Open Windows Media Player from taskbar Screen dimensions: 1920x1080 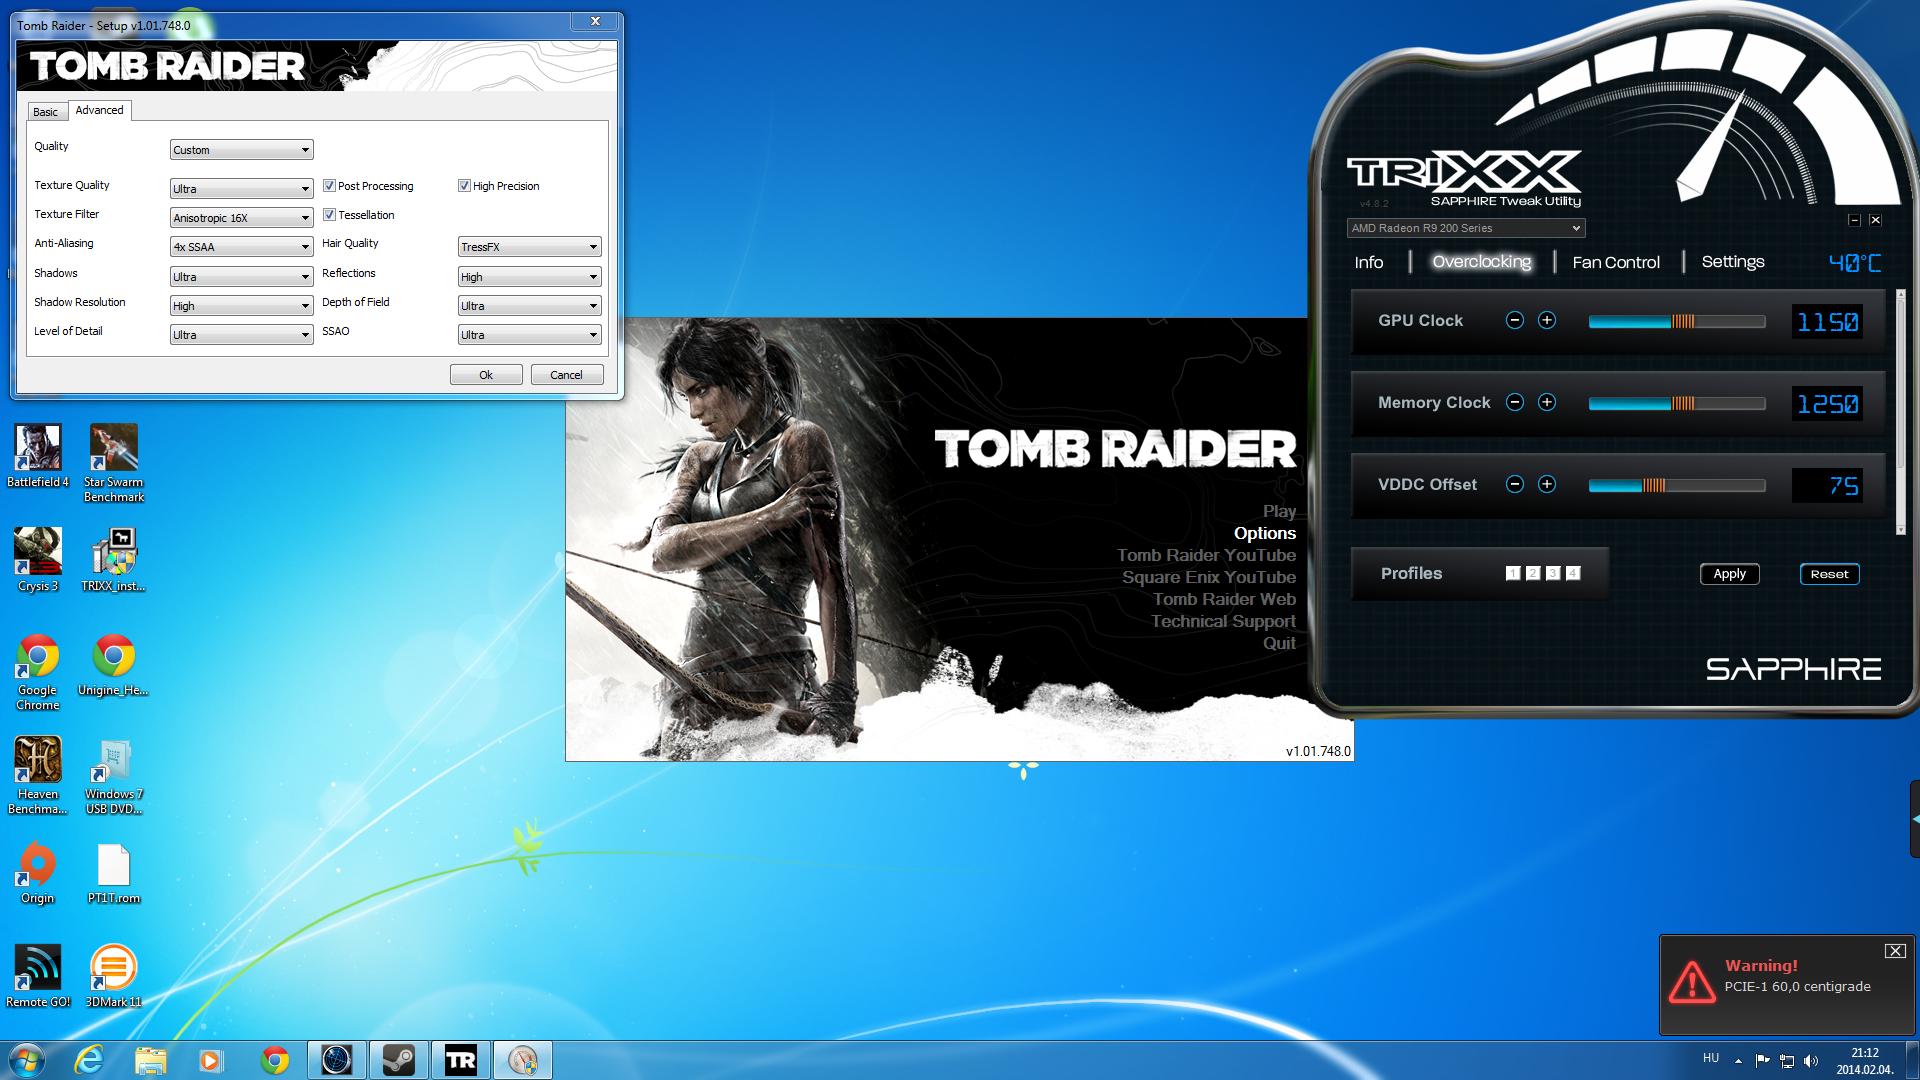coord(211,1060)
